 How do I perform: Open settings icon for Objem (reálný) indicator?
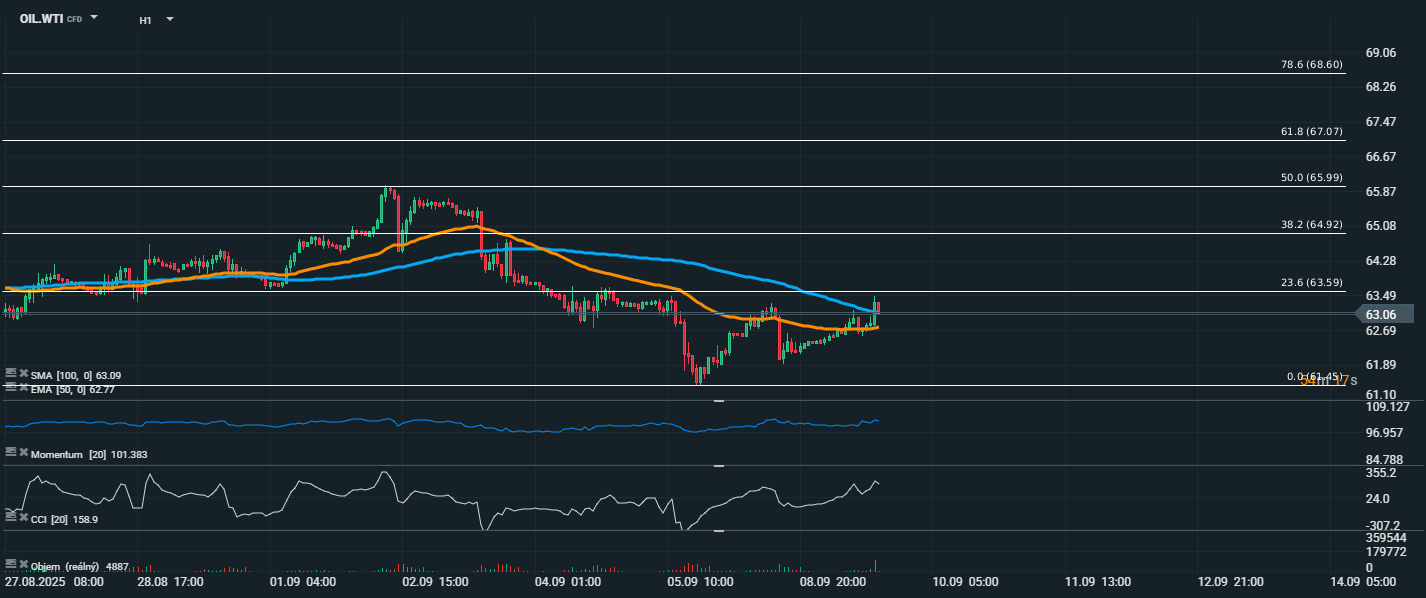11,564
